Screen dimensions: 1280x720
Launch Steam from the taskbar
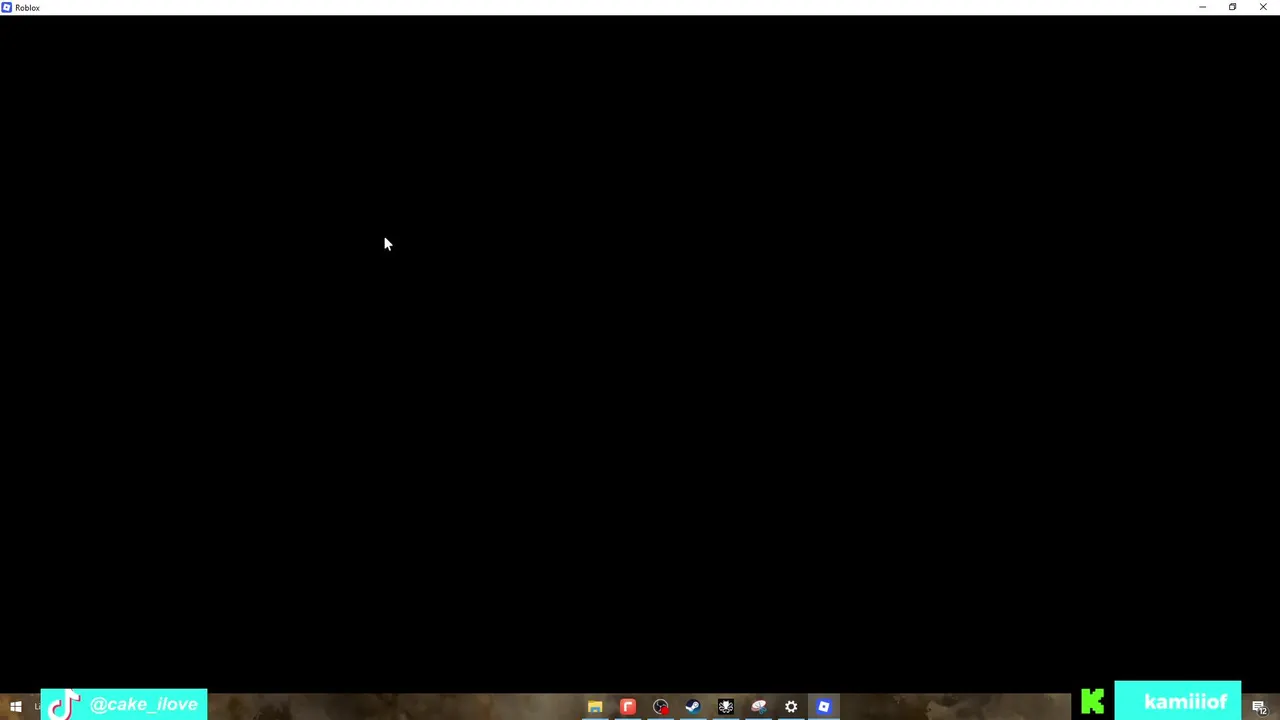coord(693,707)
